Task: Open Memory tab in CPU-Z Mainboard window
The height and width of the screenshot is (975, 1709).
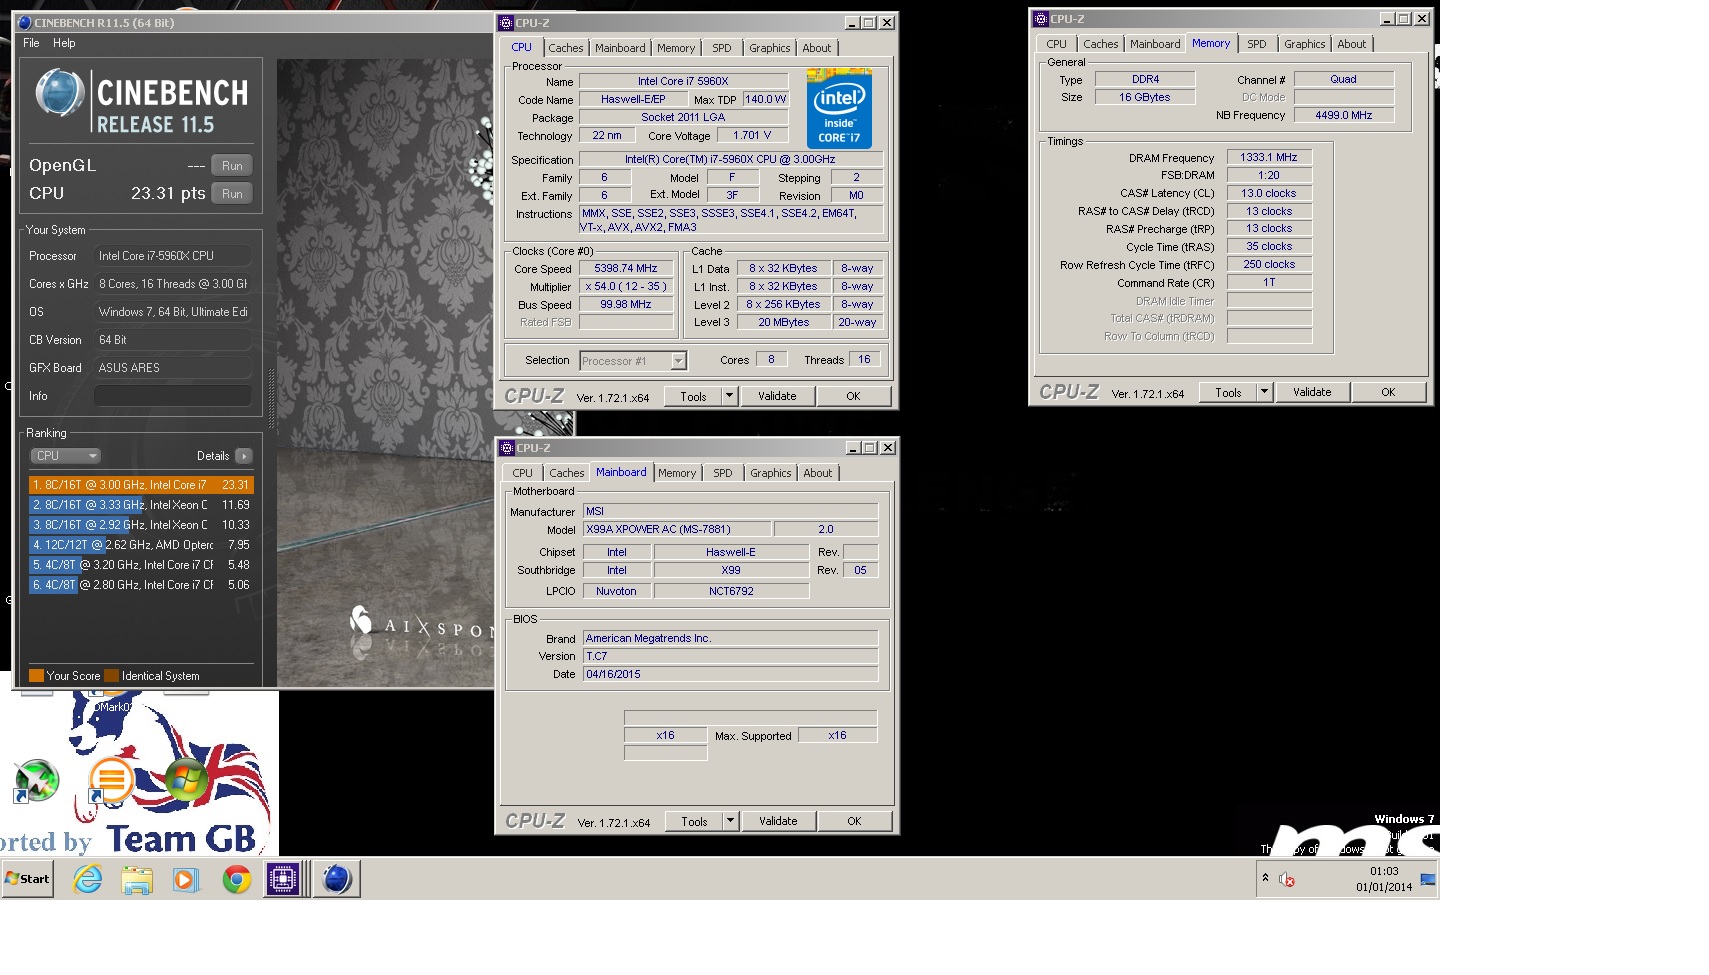Action: 677,473
